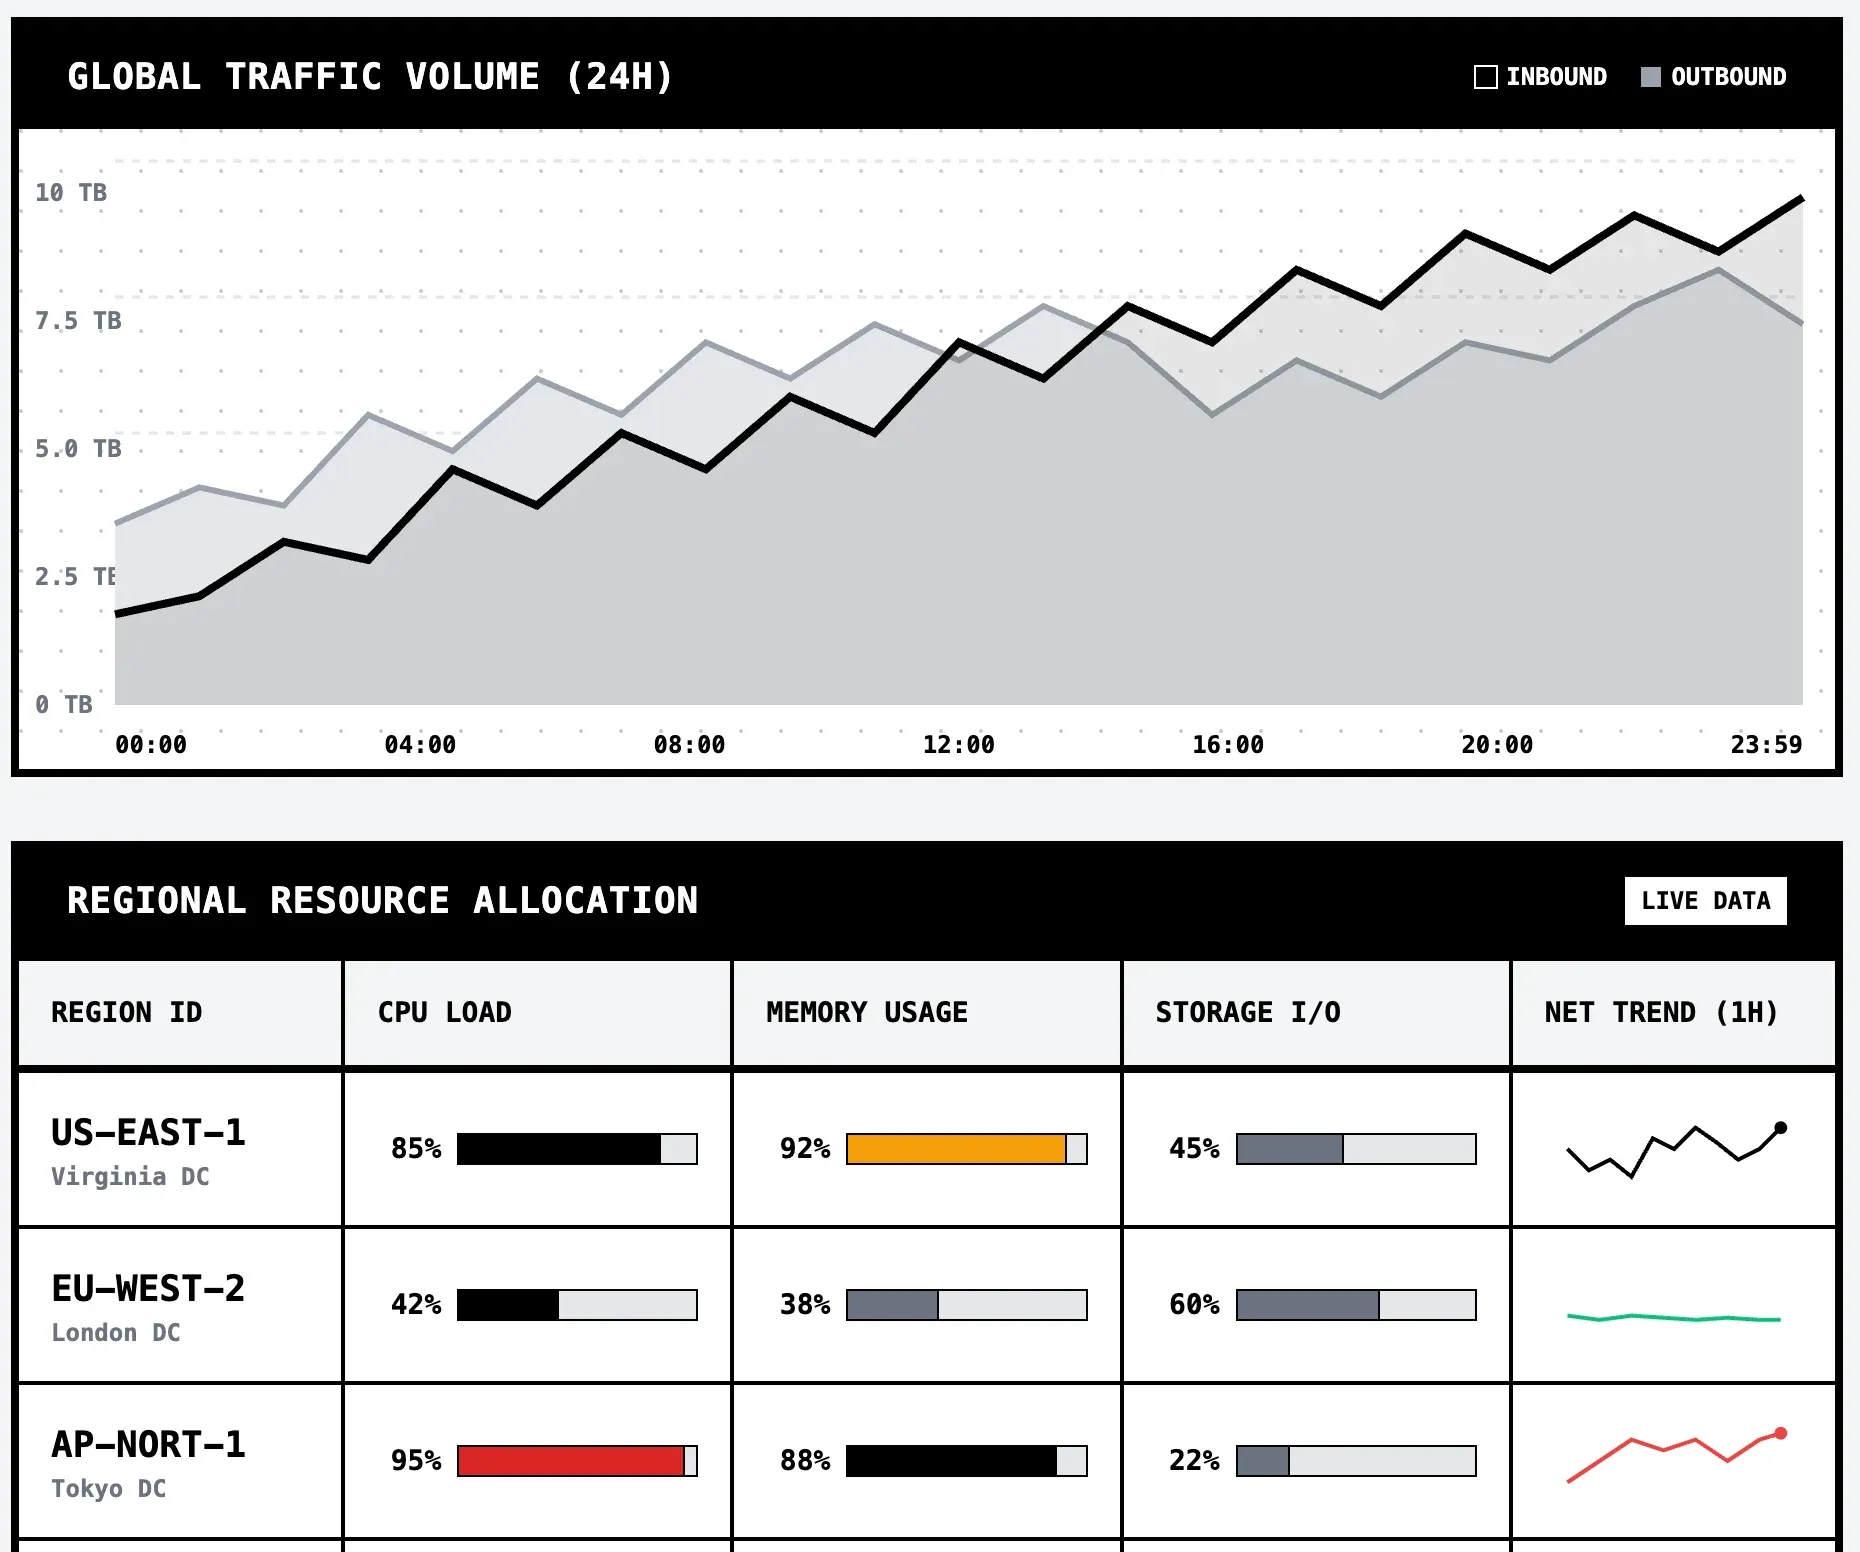Click the 95% CPU value for AP-NORT-1
Viewport: 1860px width, 1552px height.
coord(416,1461)
